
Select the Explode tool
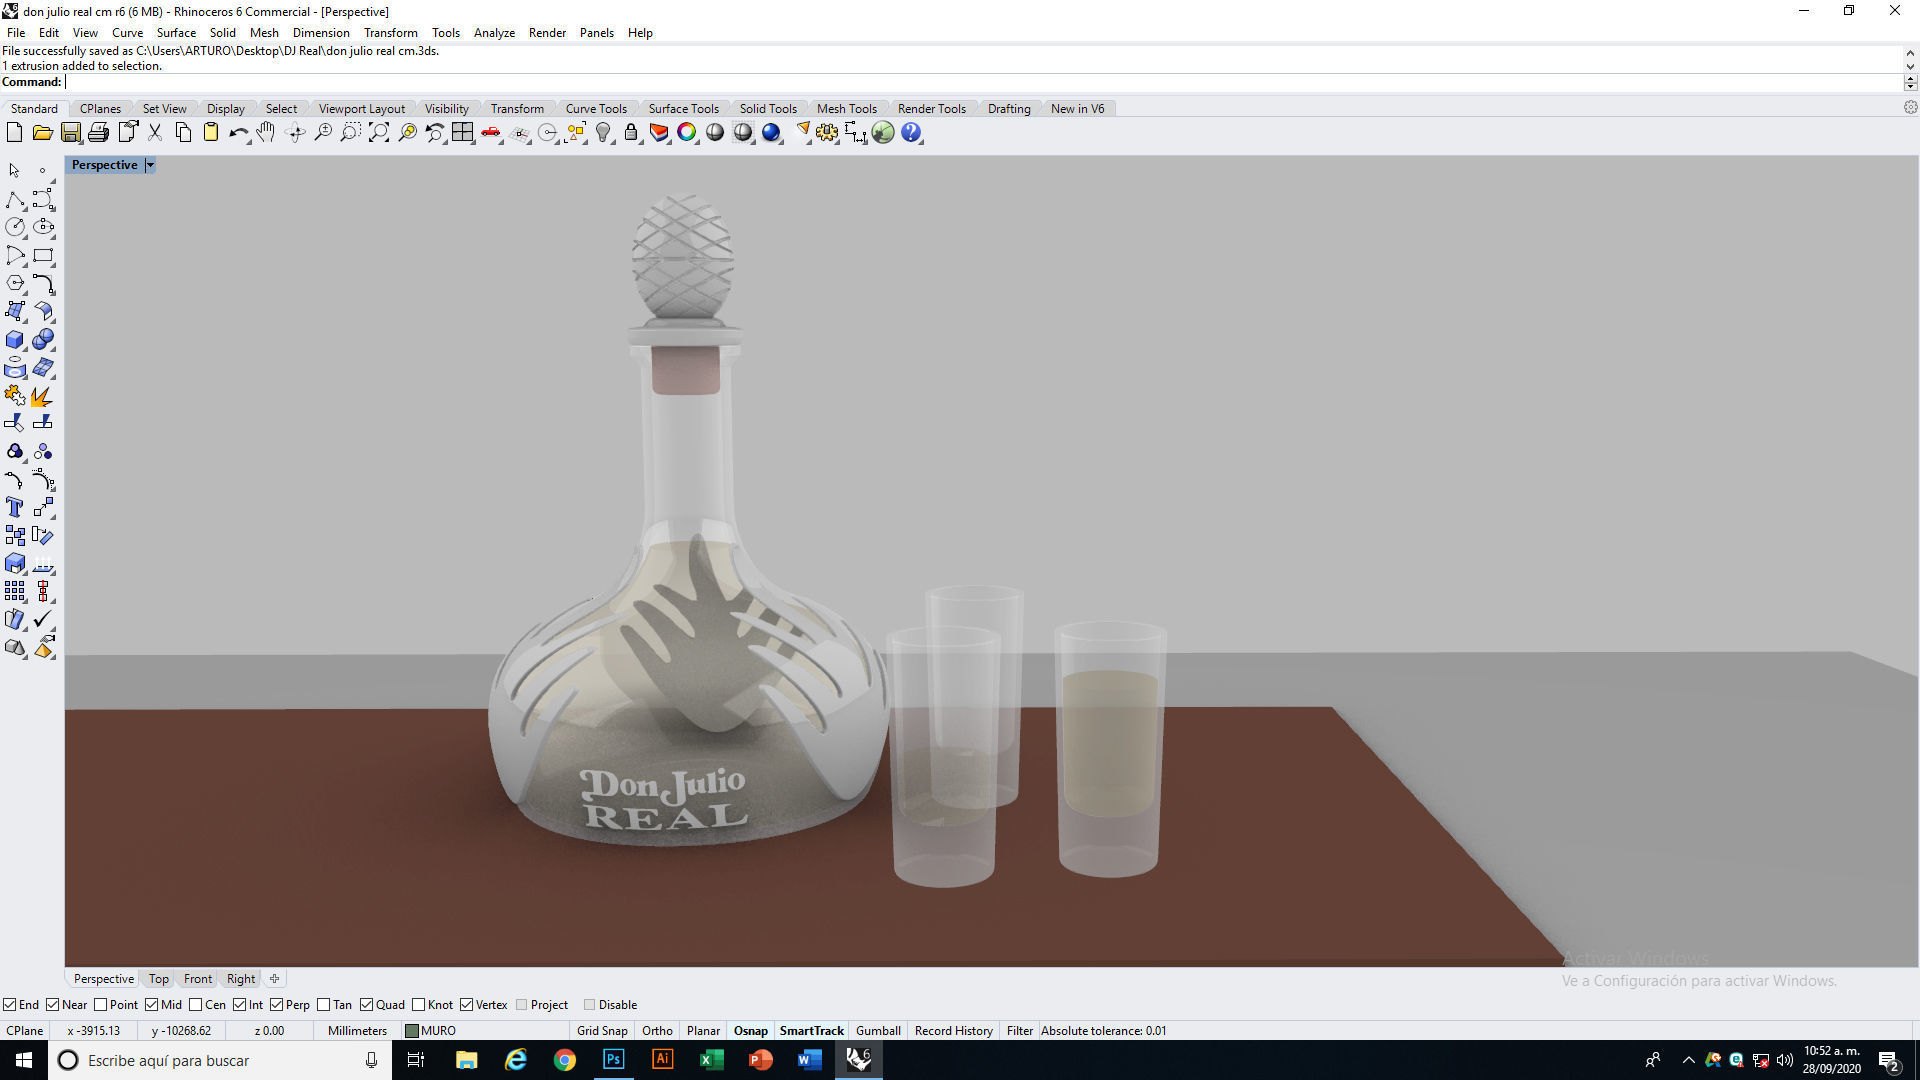43,397
